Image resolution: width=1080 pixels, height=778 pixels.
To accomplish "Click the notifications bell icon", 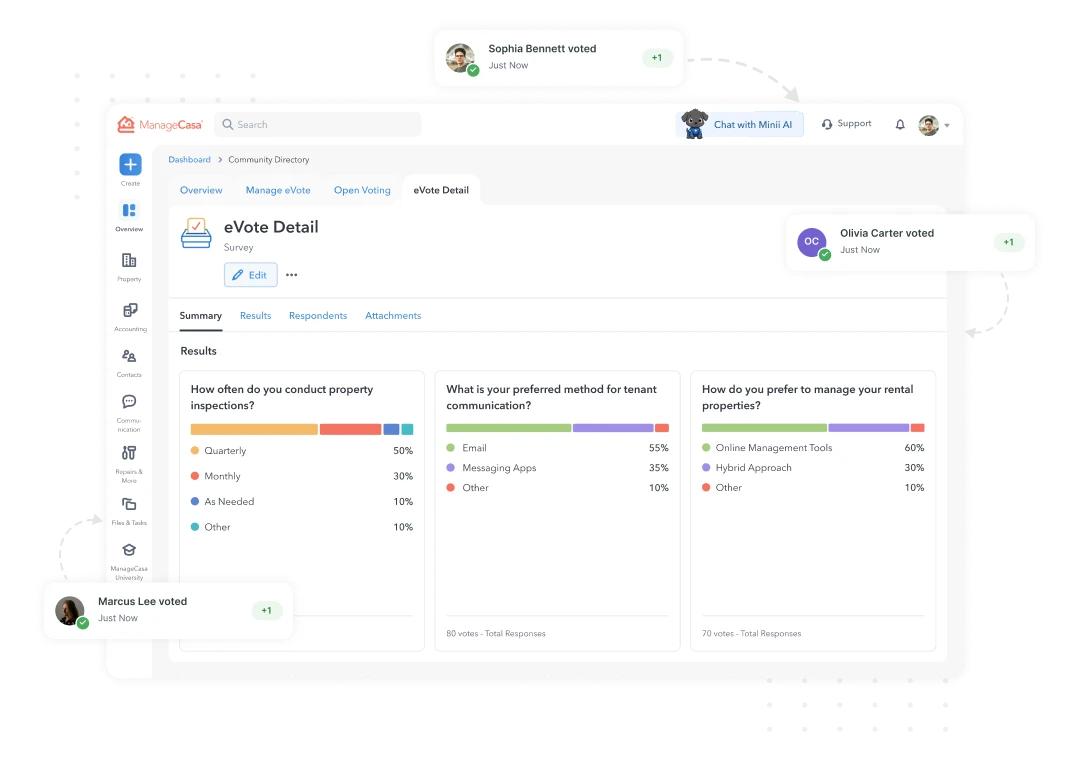I will pos(900,125).
